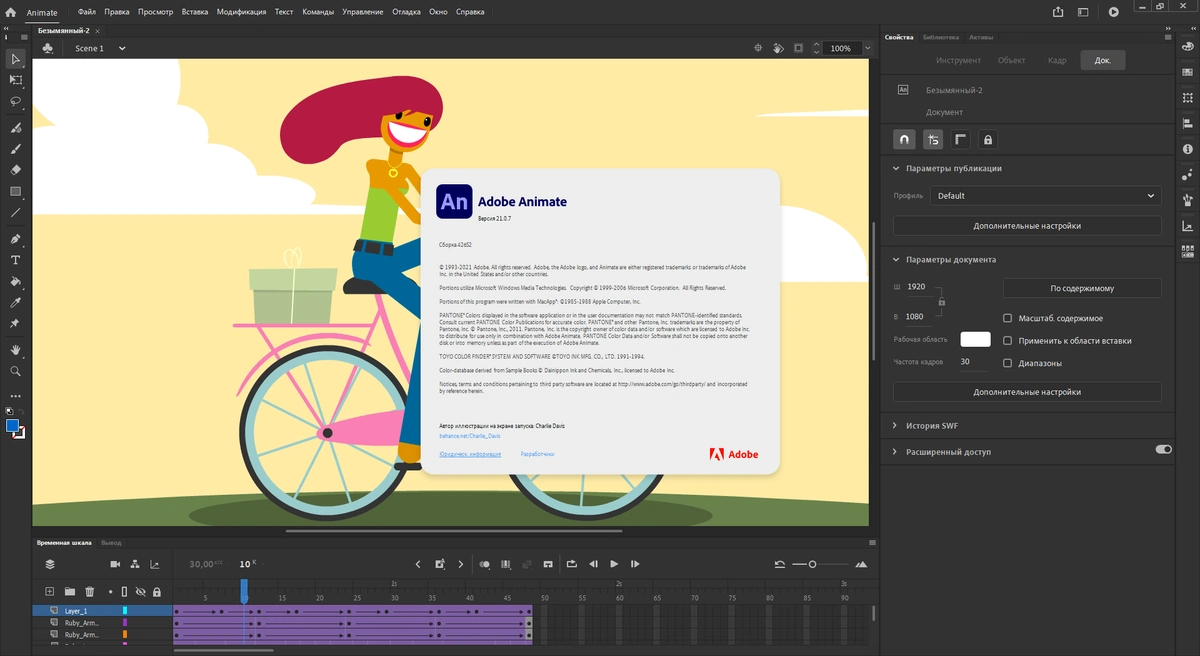Screen dimensions: 1200x656
Task: Open the Профиль Default dropdown
Action: 1046,196
